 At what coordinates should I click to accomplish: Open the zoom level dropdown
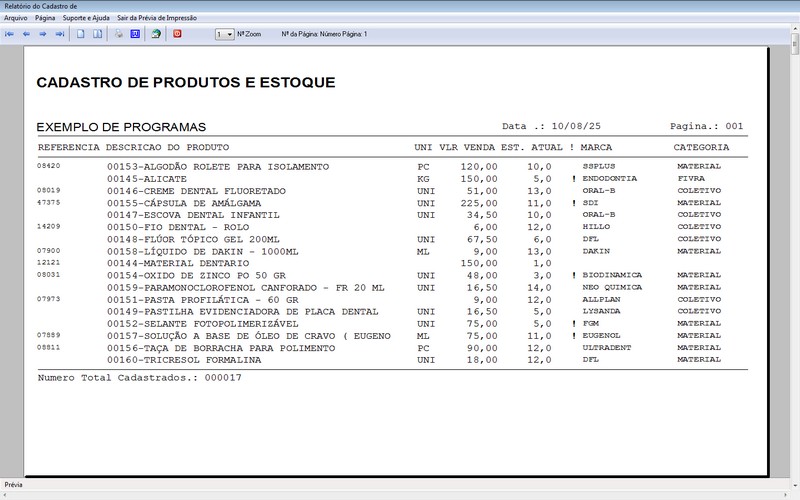coord(229,34)
